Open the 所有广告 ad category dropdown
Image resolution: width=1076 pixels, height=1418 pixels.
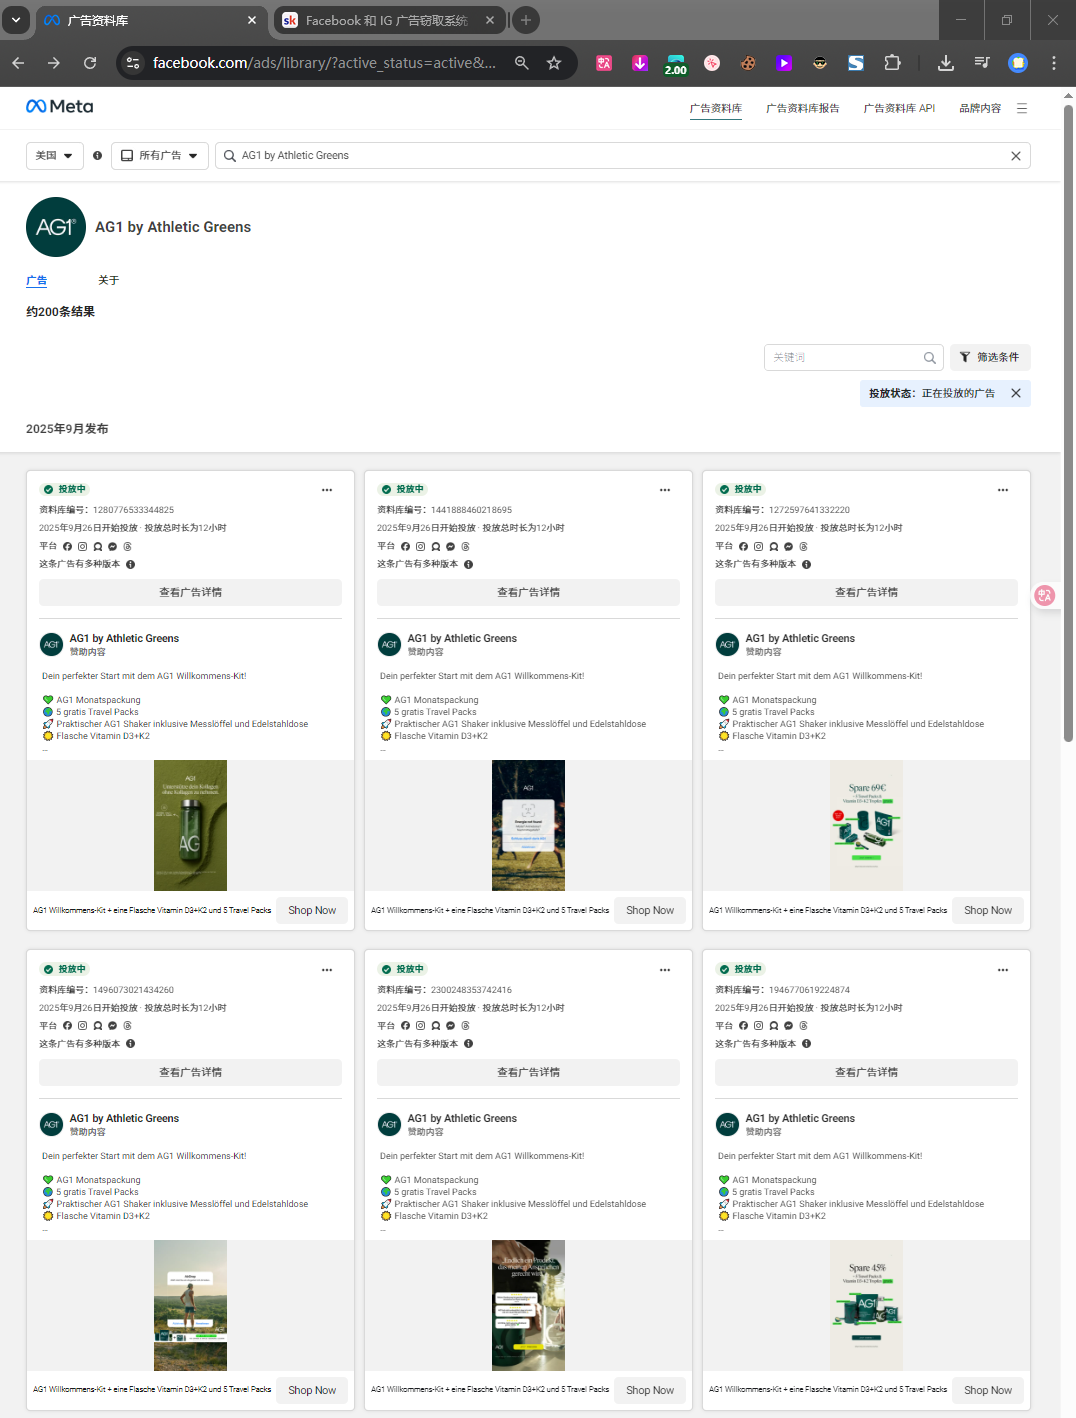[160, 156]
